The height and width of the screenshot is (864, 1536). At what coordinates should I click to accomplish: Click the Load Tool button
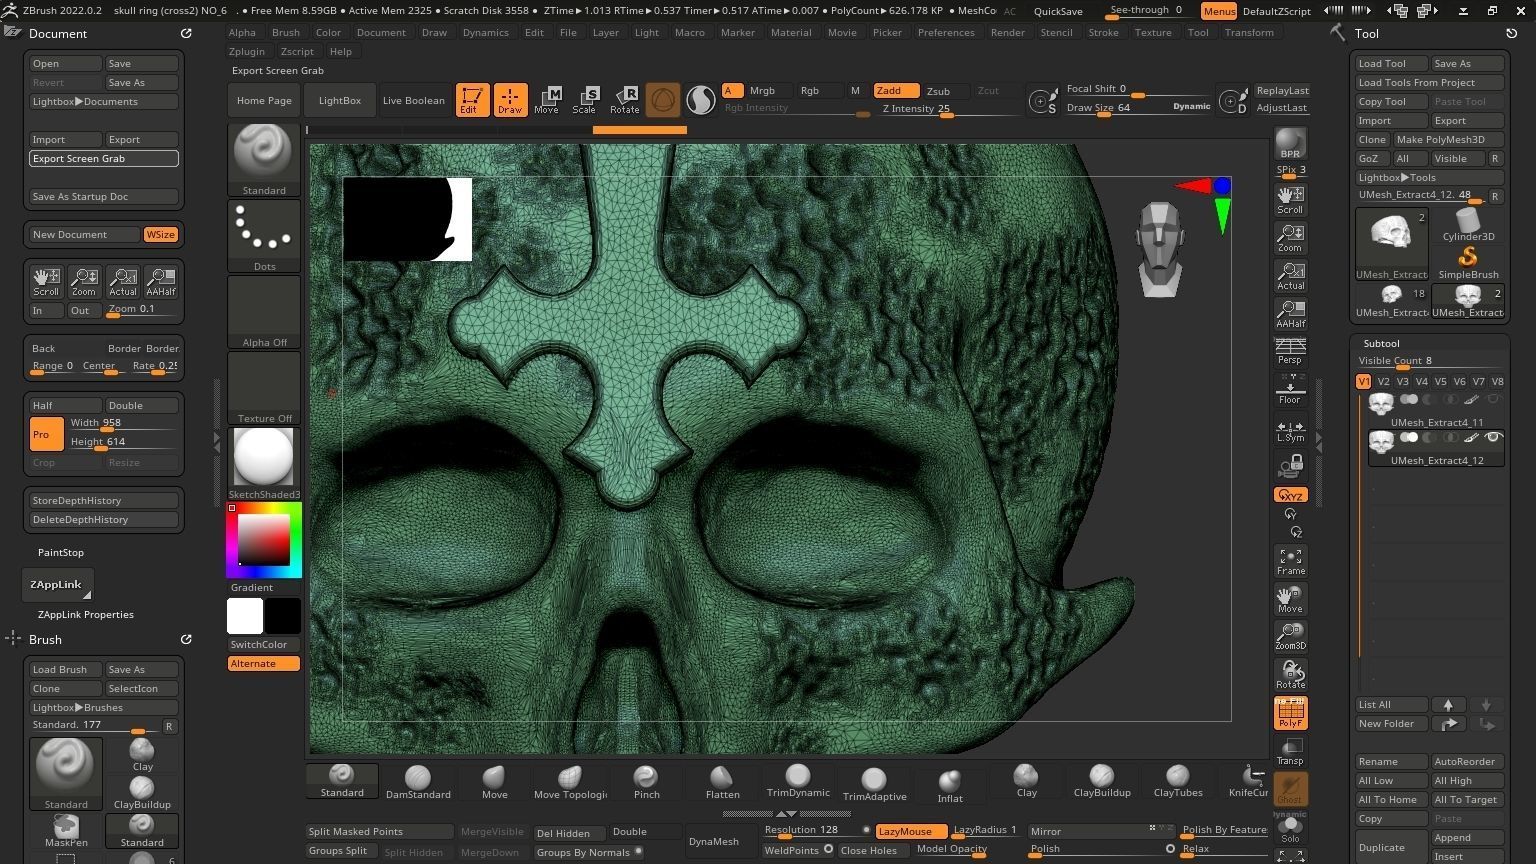[1392, 64]
